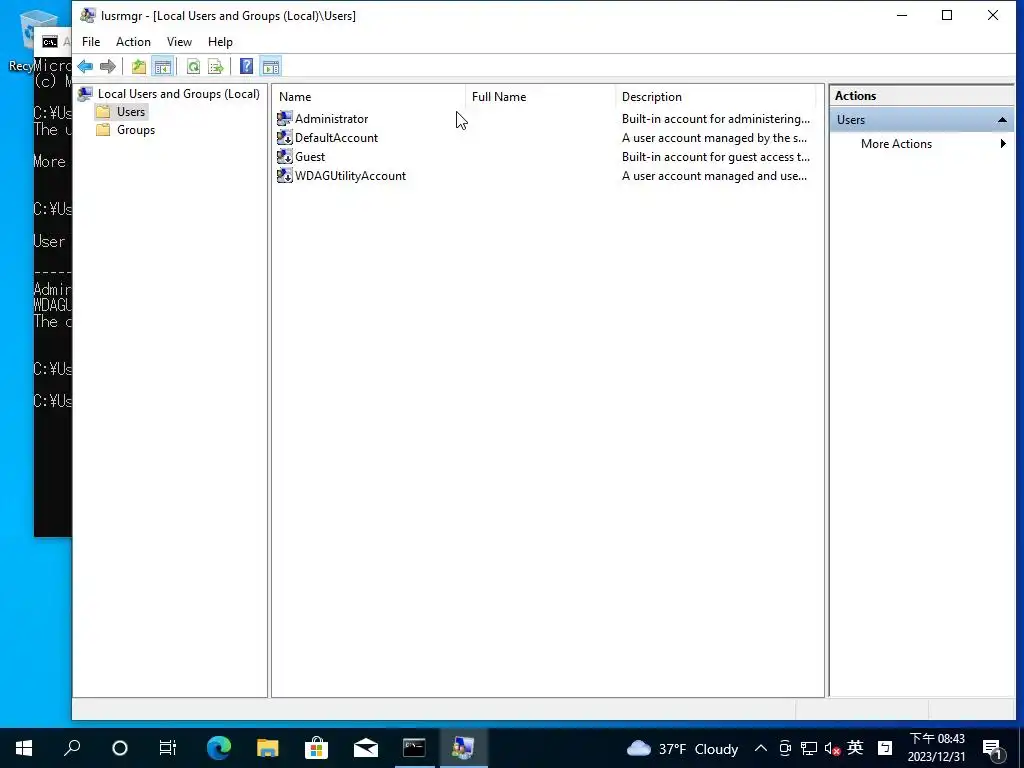
Task: Click Users folder icon in tree
Action: 103,112
